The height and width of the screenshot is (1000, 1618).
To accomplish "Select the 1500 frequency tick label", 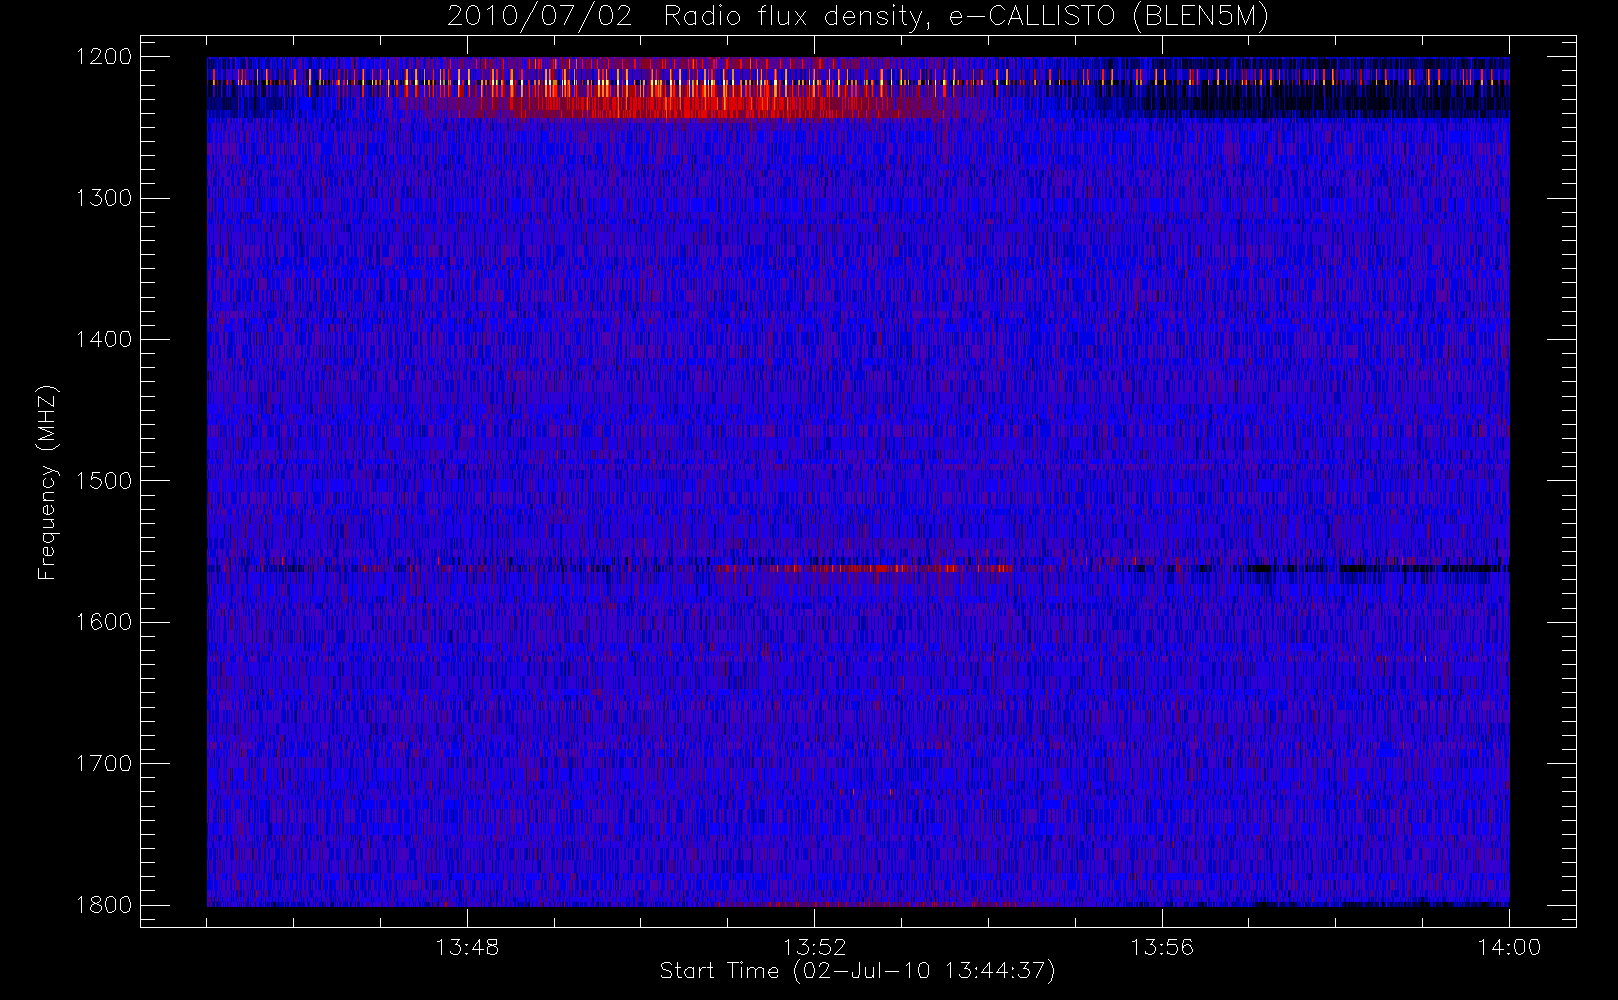I will point(105,481).
